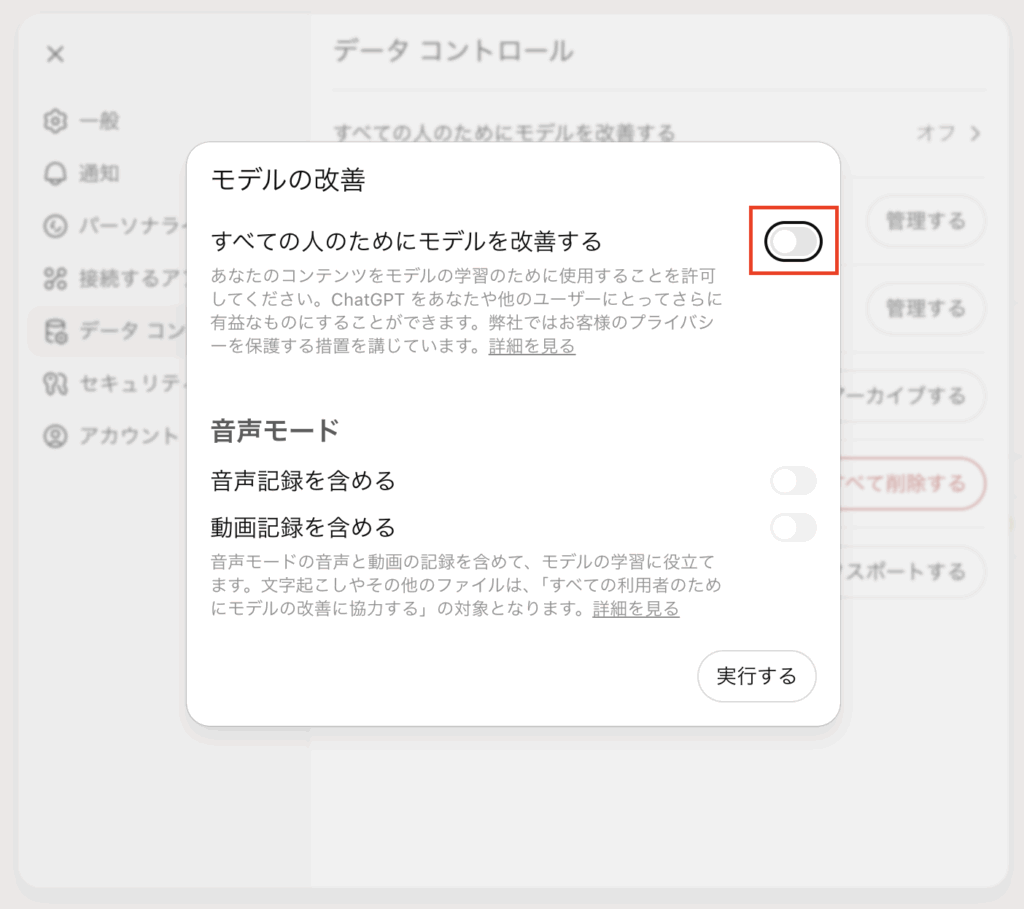Open 詳細を見る link under モデルの改善
1024x909 pixels.
[531, 347]
